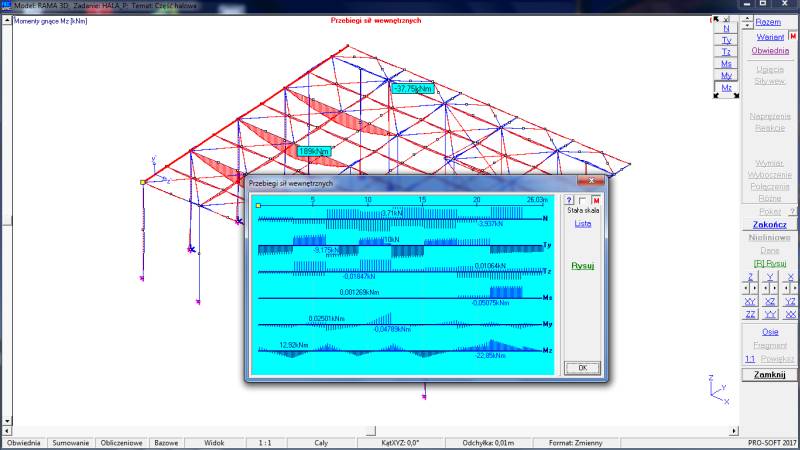Image resolution: width=800 pixels, height=450 pixels.
Task: Switch to XZ plane view
Action: click(770, 301)
